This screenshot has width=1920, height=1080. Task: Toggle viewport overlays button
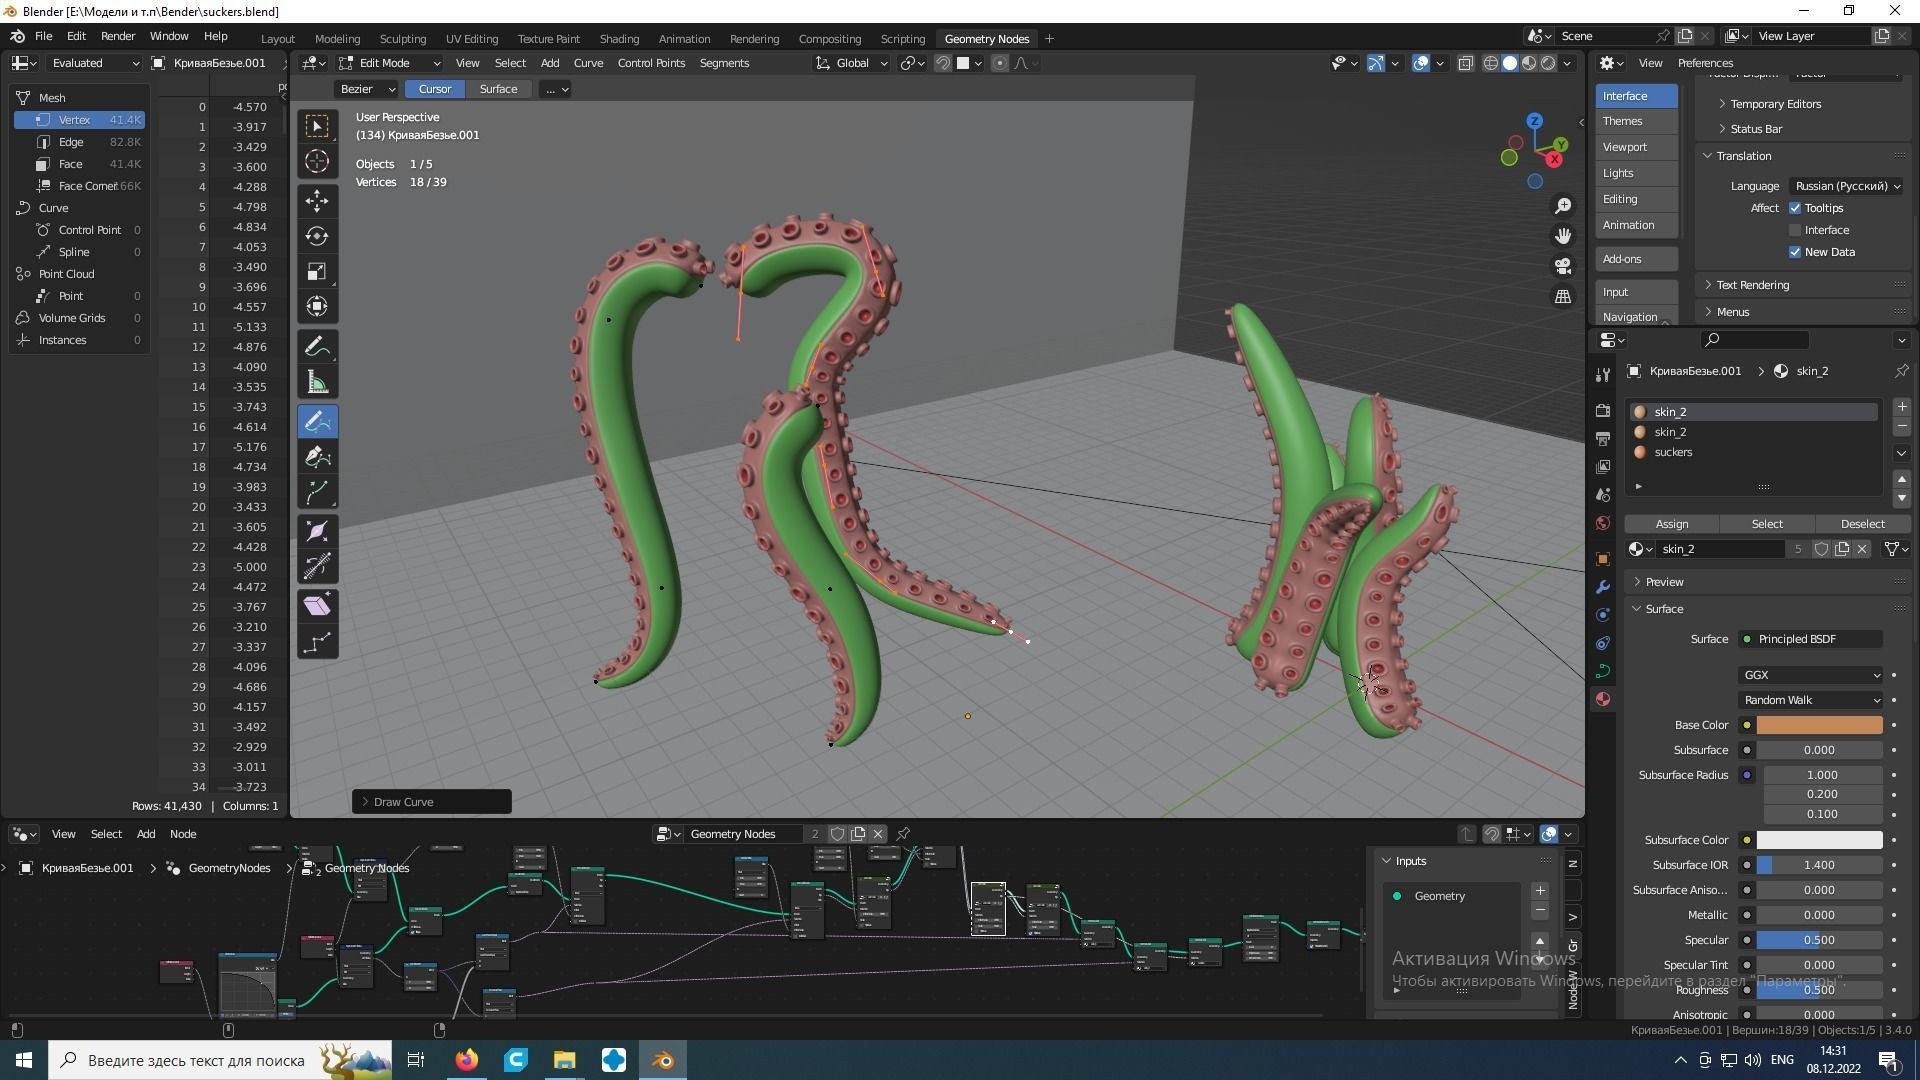point(1421,63)
